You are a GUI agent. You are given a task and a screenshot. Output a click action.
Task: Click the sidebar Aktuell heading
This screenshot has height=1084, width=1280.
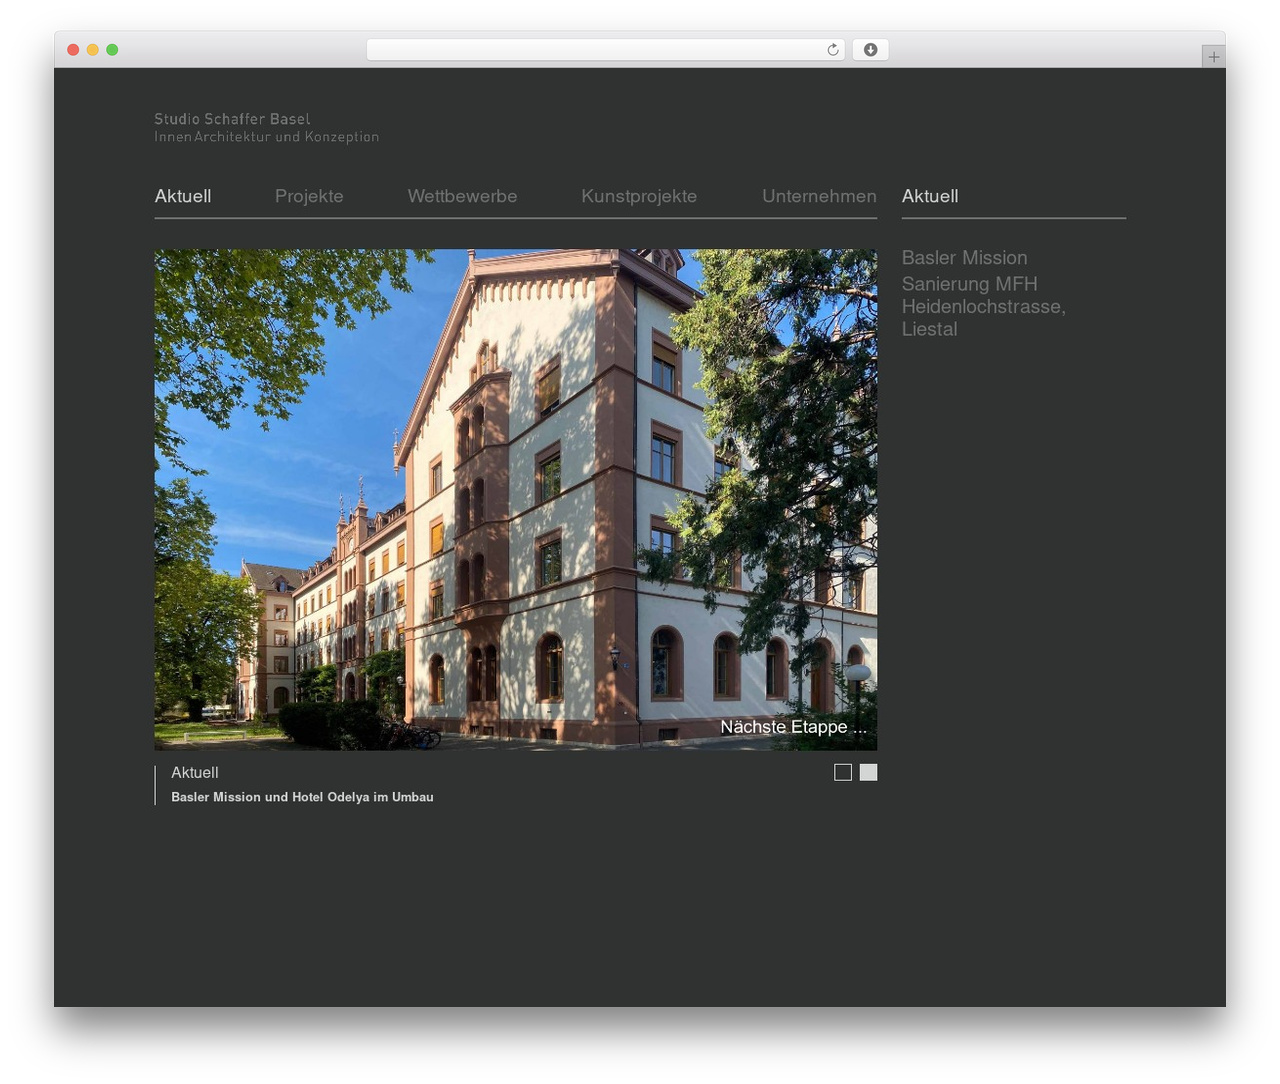930,196
